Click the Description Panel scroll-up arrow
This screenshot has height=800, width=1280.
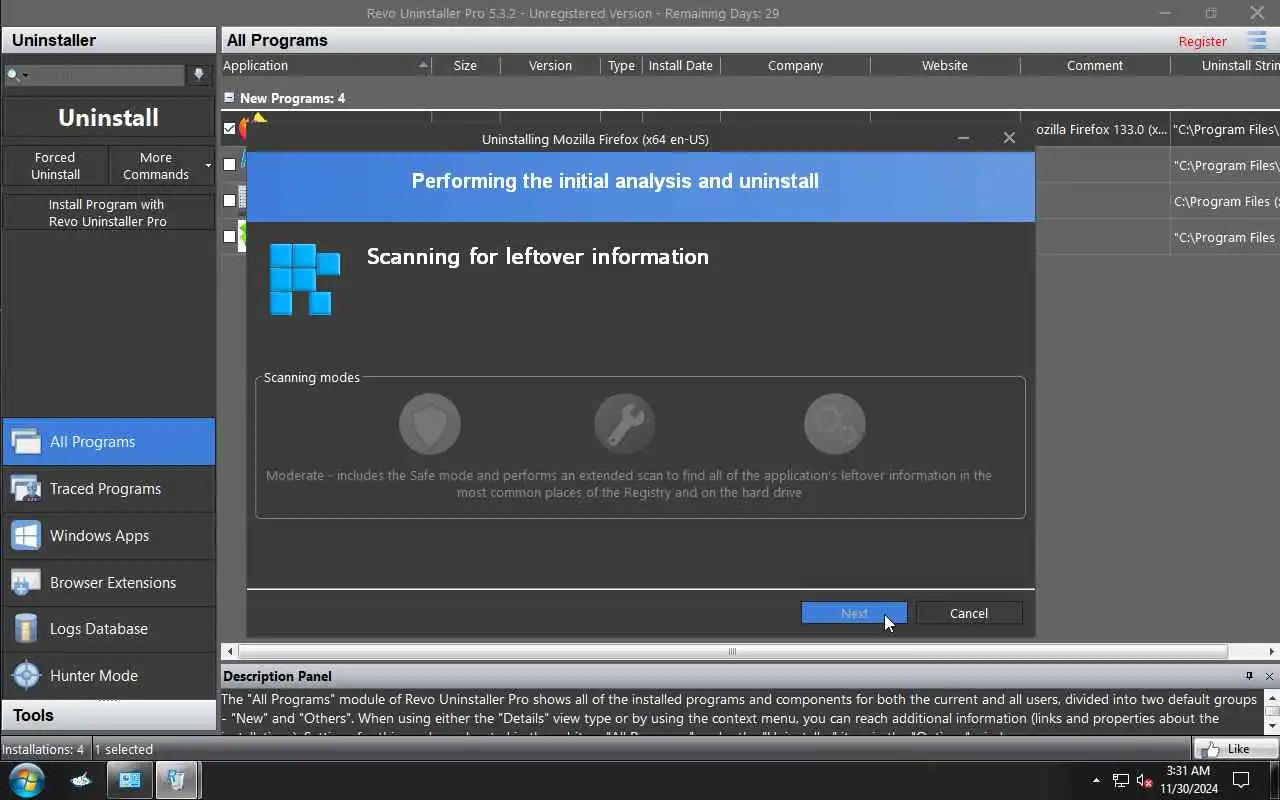pos(1272,699)
